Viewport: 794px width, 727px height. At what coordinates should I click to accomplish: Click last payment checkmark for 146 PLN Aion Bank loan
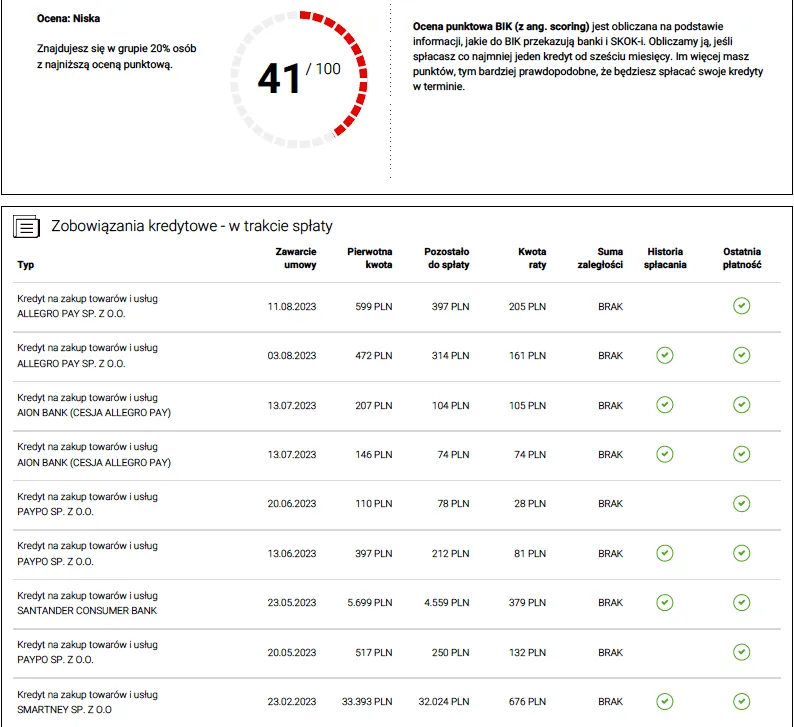pos(741,454)
